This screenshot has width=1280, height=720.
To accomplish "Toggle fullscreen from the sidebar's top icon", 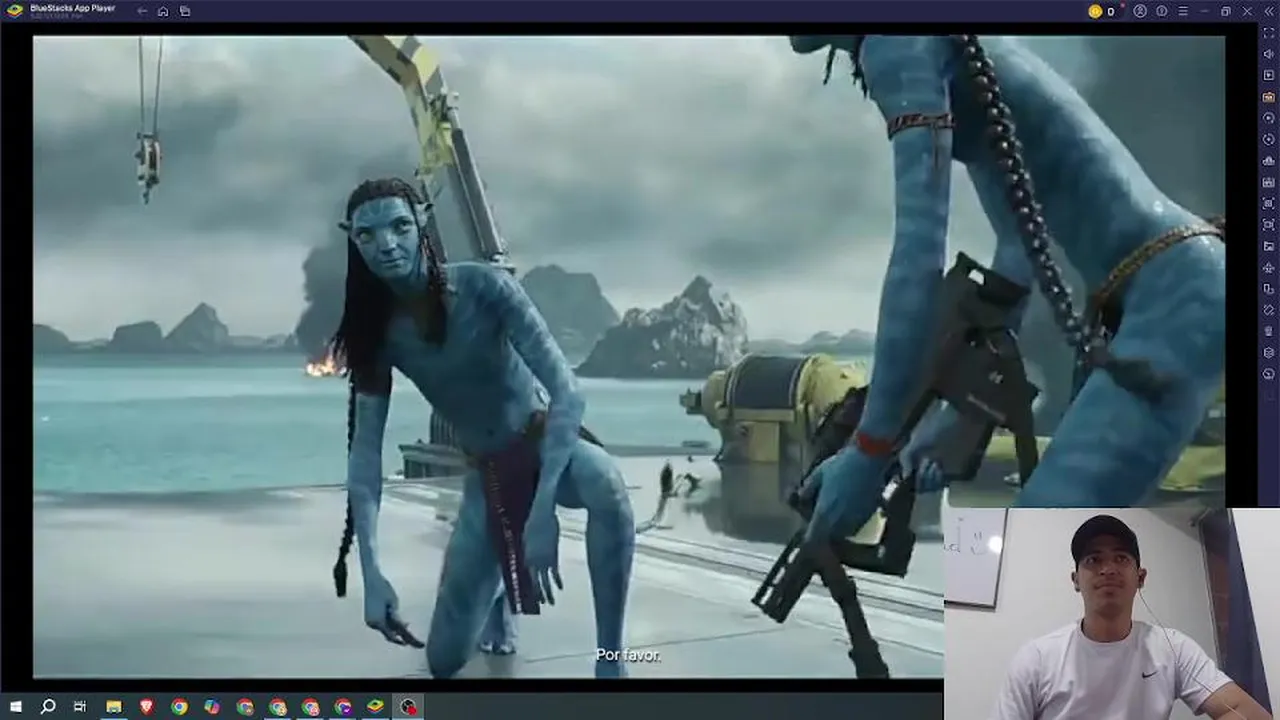I will tap(1268, 33).
